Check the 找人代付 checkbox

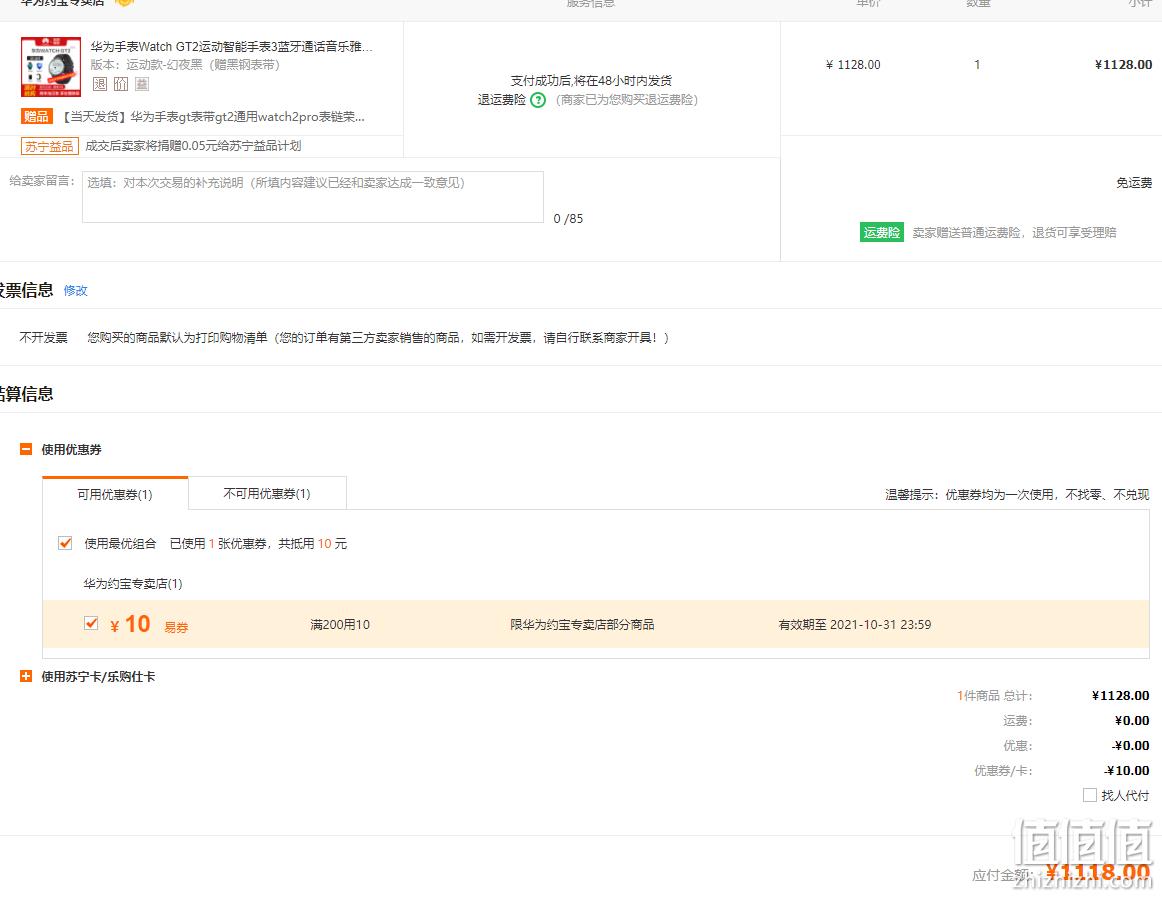[x=1089, y=795]
